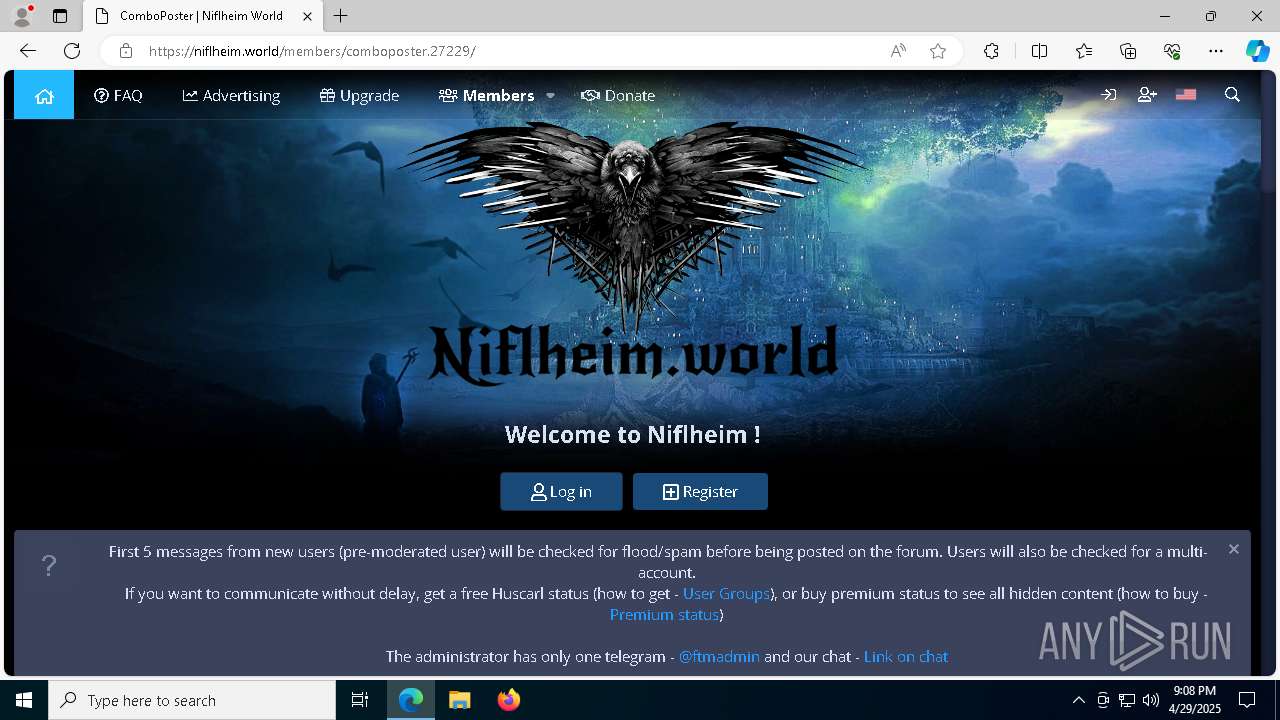
Task: Expand the Members dropdown arrow
Action: (550, 96)
